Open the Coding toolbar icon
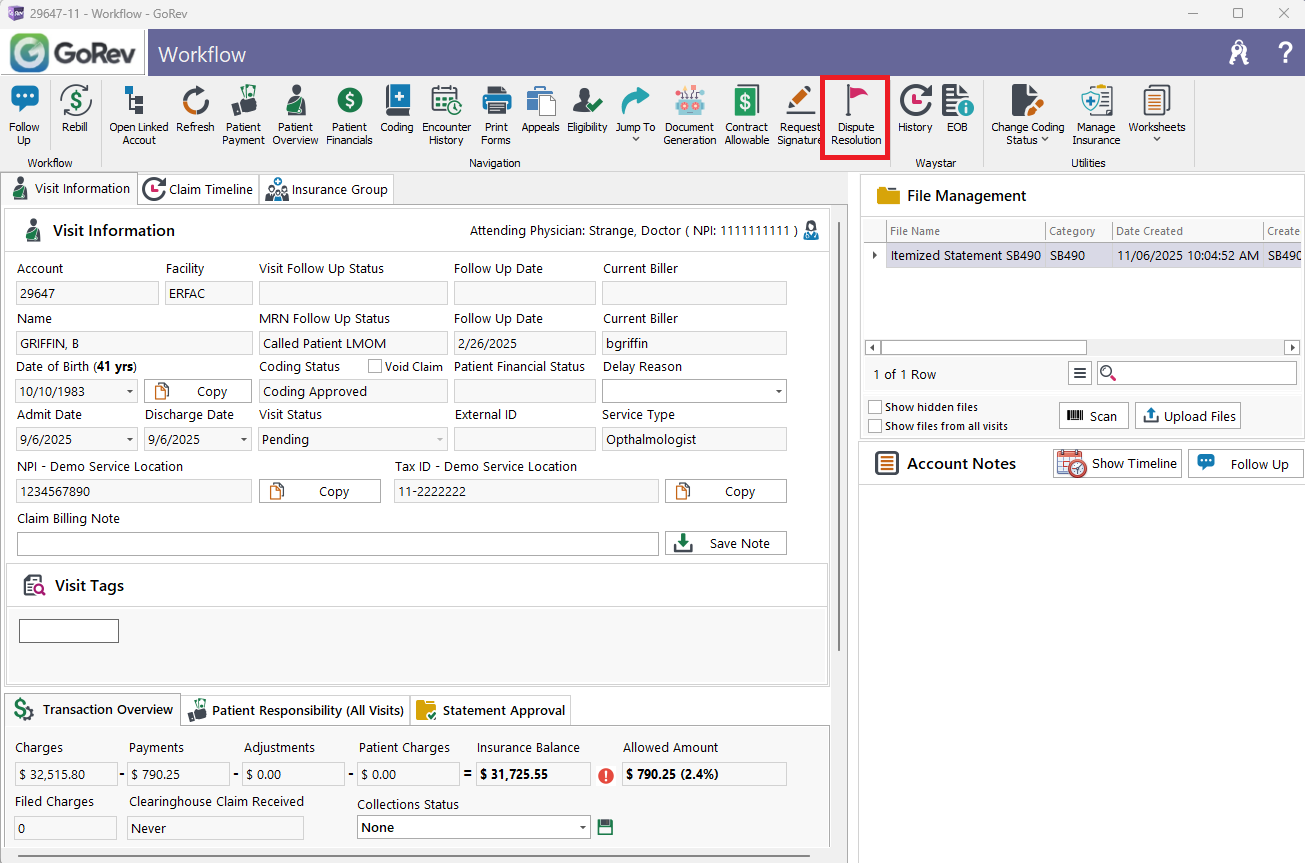This screenshot has width=1305, height=863. click(x=397, y=109)
